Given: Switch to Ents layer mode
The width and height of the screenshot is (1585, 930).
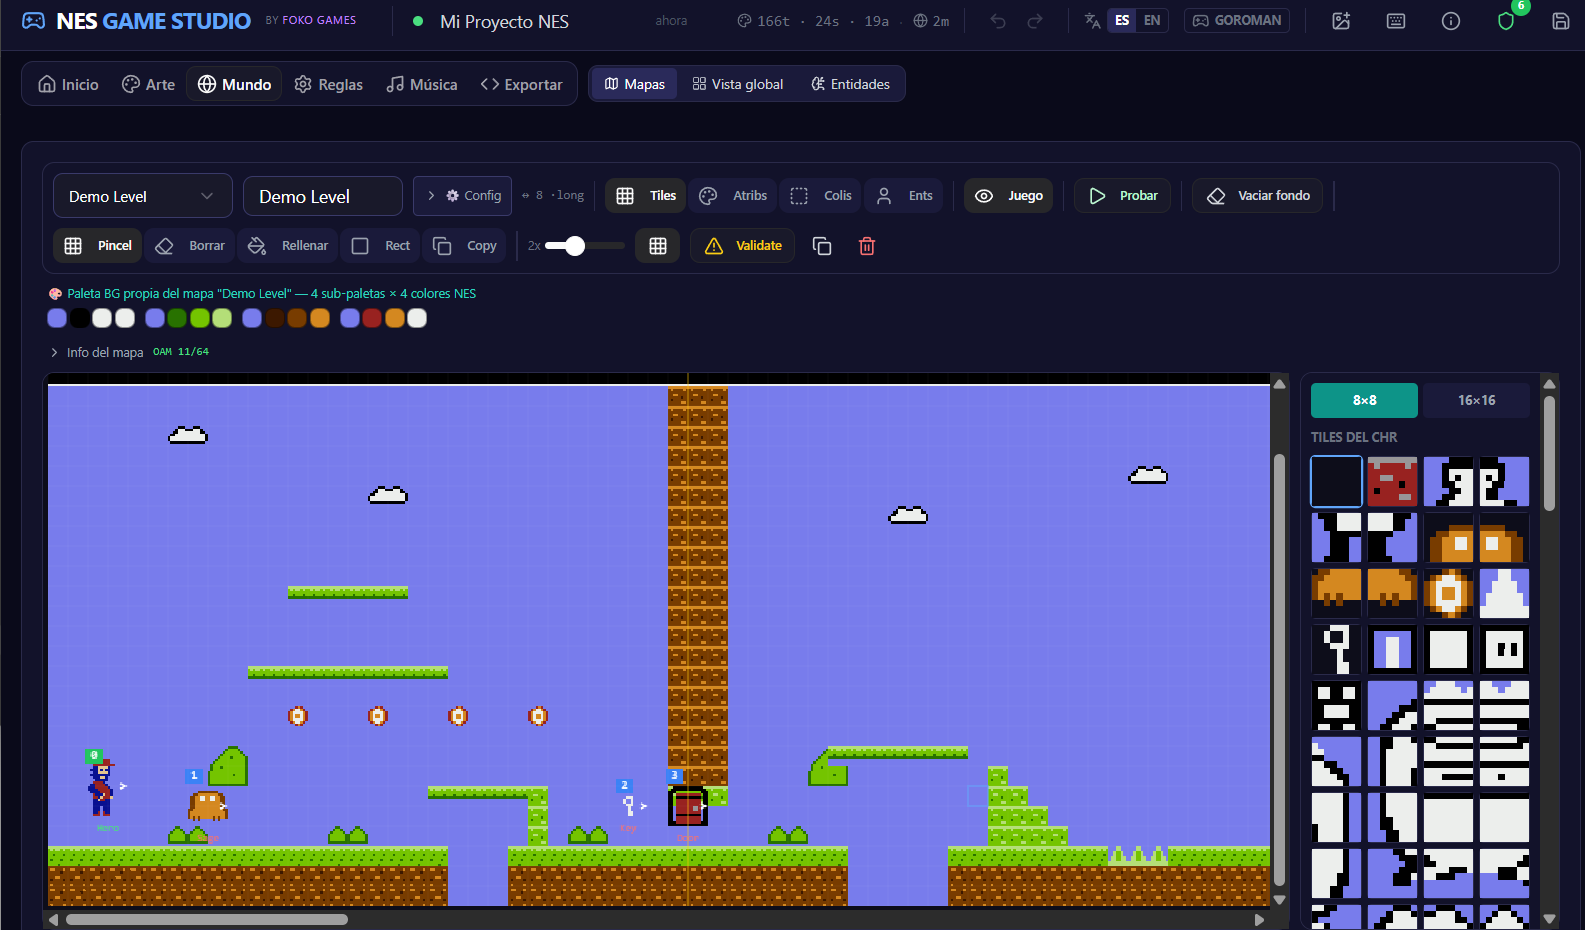Looking at the screenshot, I should click(x=904, y=196).
